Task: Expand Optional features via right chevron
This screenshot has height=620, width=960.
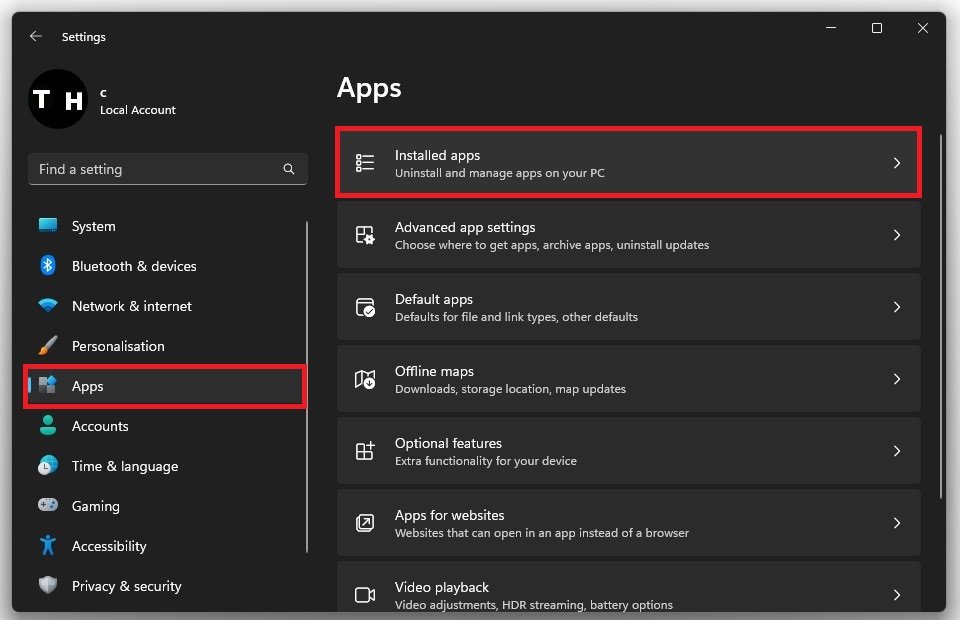Action: point(897,451)
